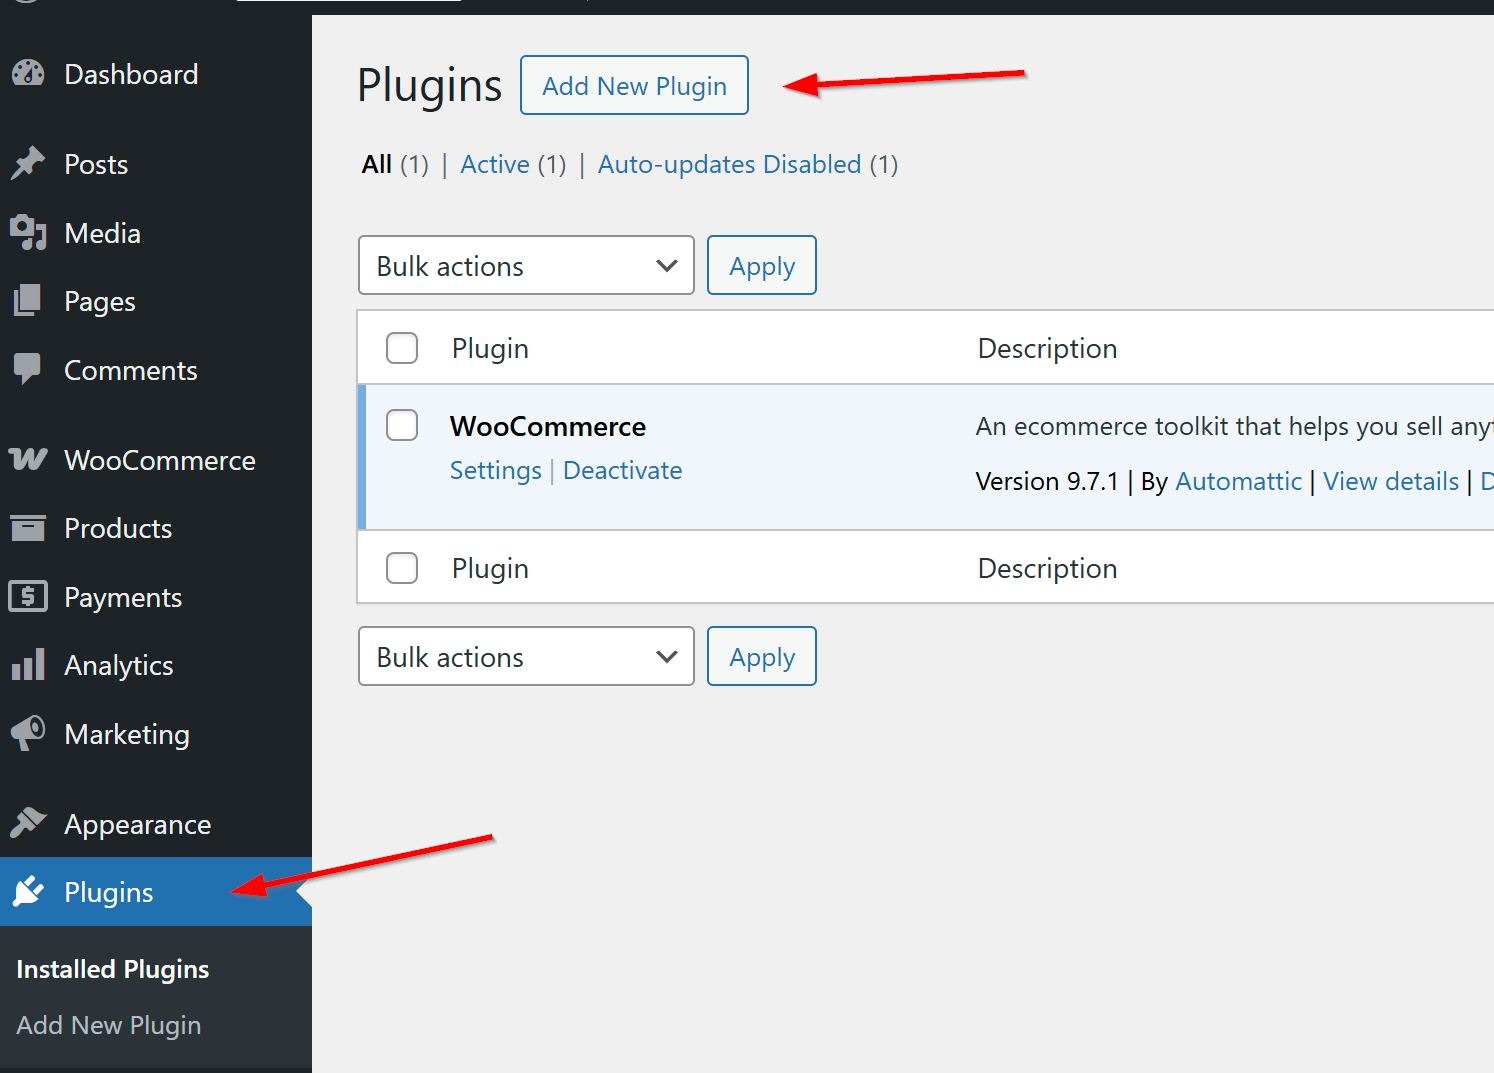The image size is (1494, 1073).
Task: Open WooCommerce using its W icon
Action: [29, 459]
